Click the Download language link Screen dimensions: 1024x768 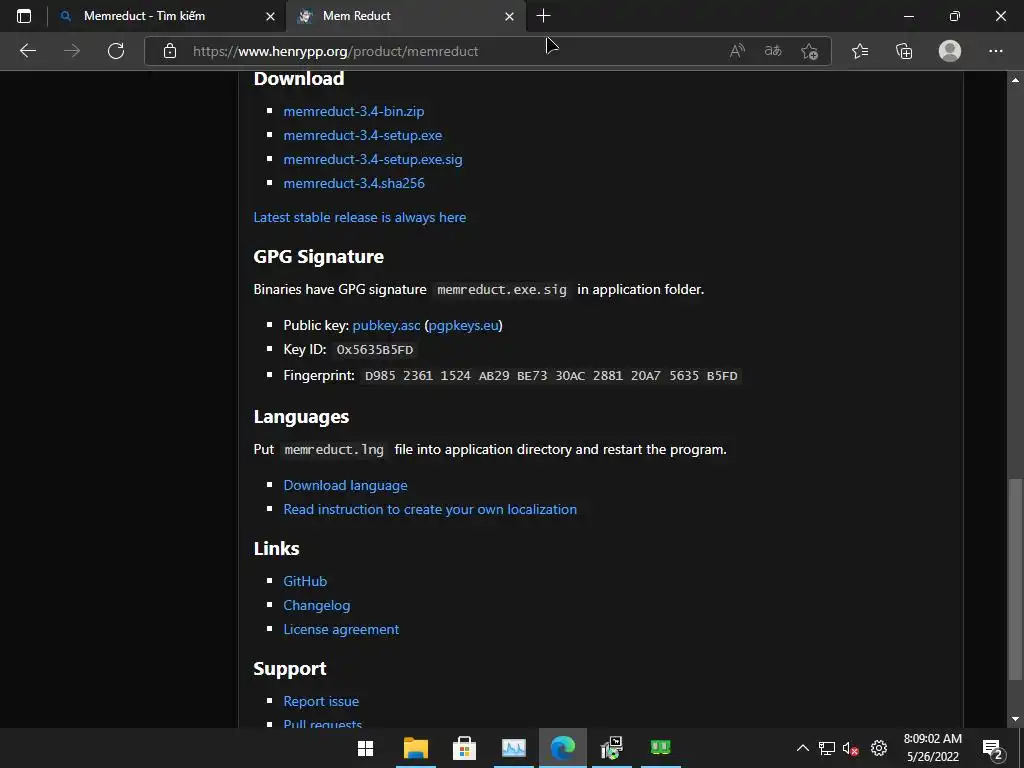[x=345, y=485]
